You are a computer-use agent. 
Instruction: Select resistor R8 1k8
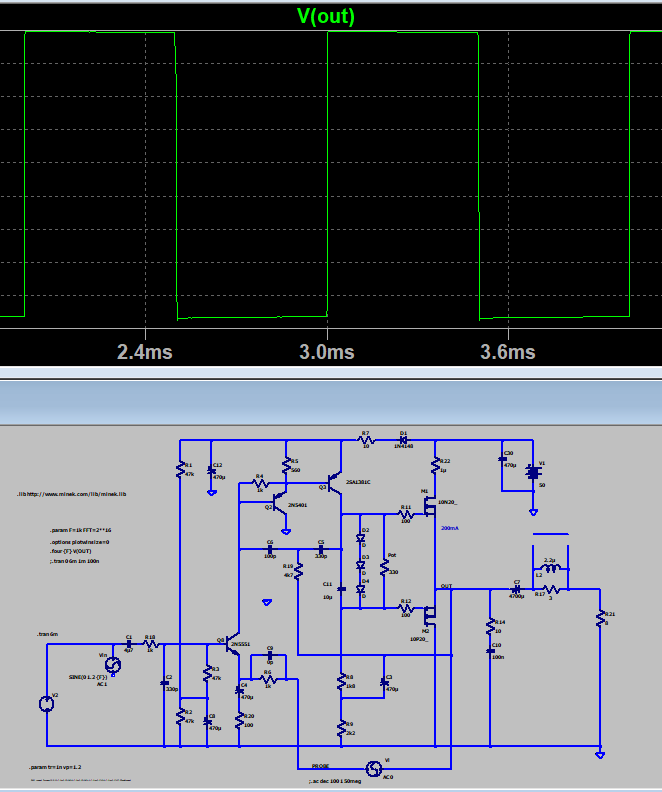tap(342, 681)
